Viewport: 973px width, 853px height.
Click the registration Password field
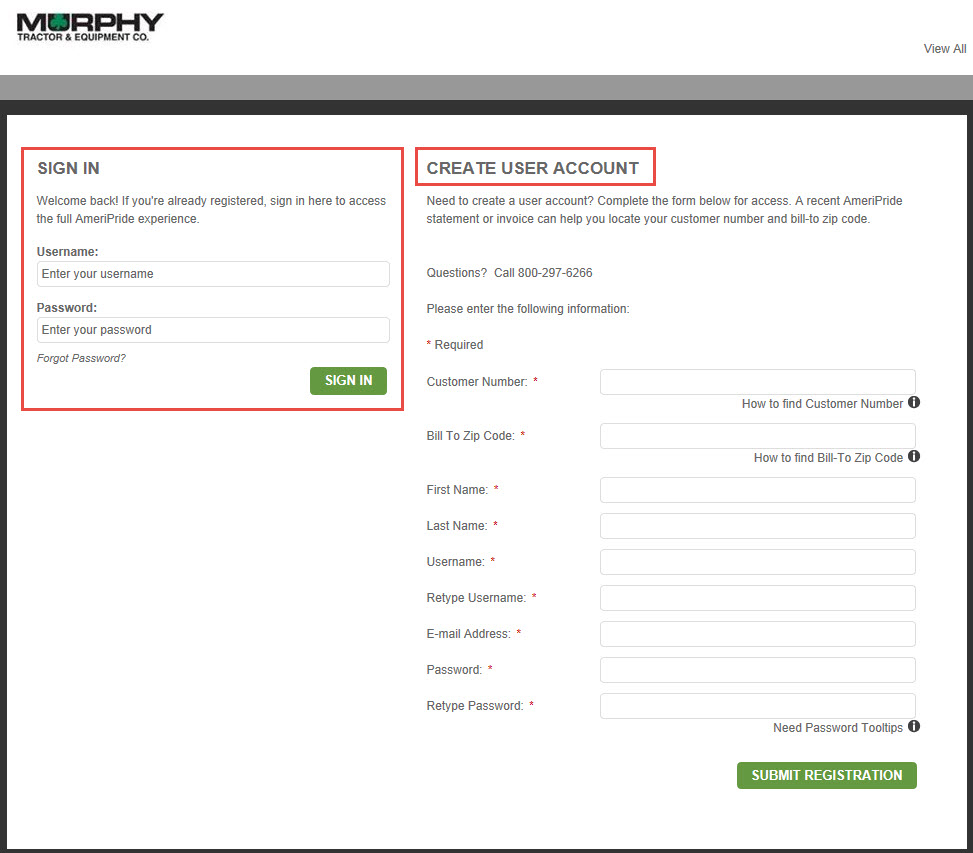pos(757,670)
